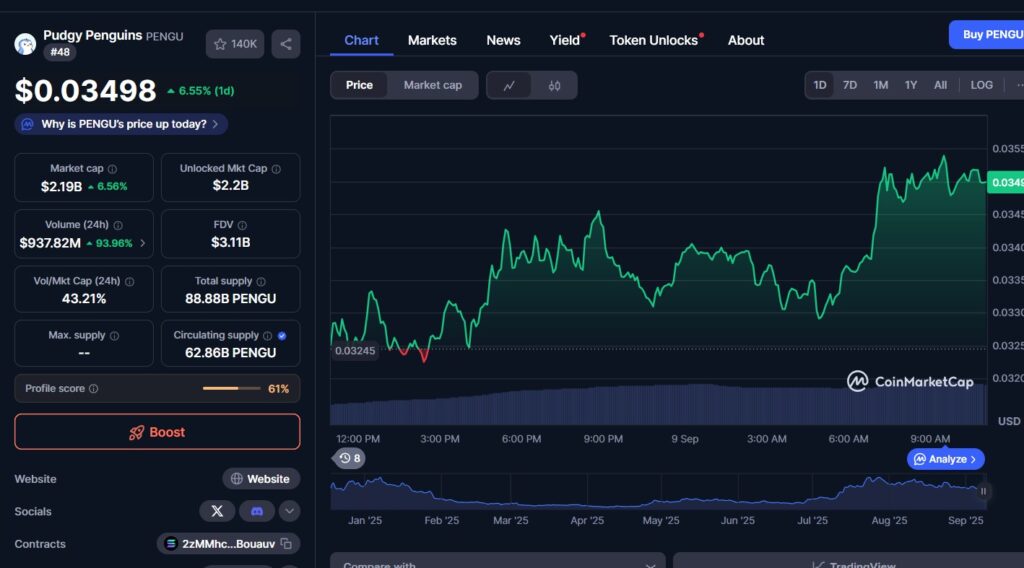Click the 2zMMhc...Bouauv contract chip
The image size is (1024, 568).
tap(228, 543)
